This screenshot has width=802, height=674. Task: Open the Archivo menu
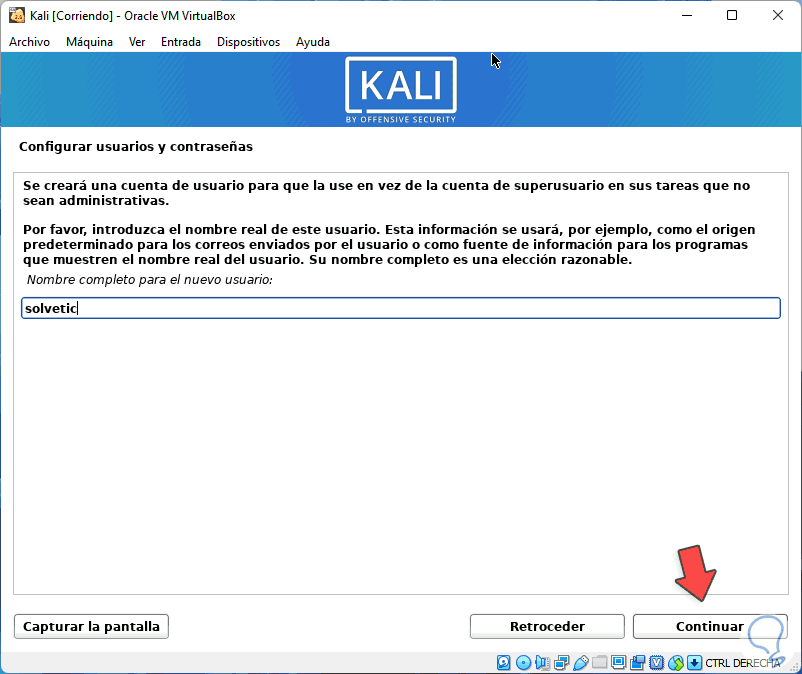point(29,42)
